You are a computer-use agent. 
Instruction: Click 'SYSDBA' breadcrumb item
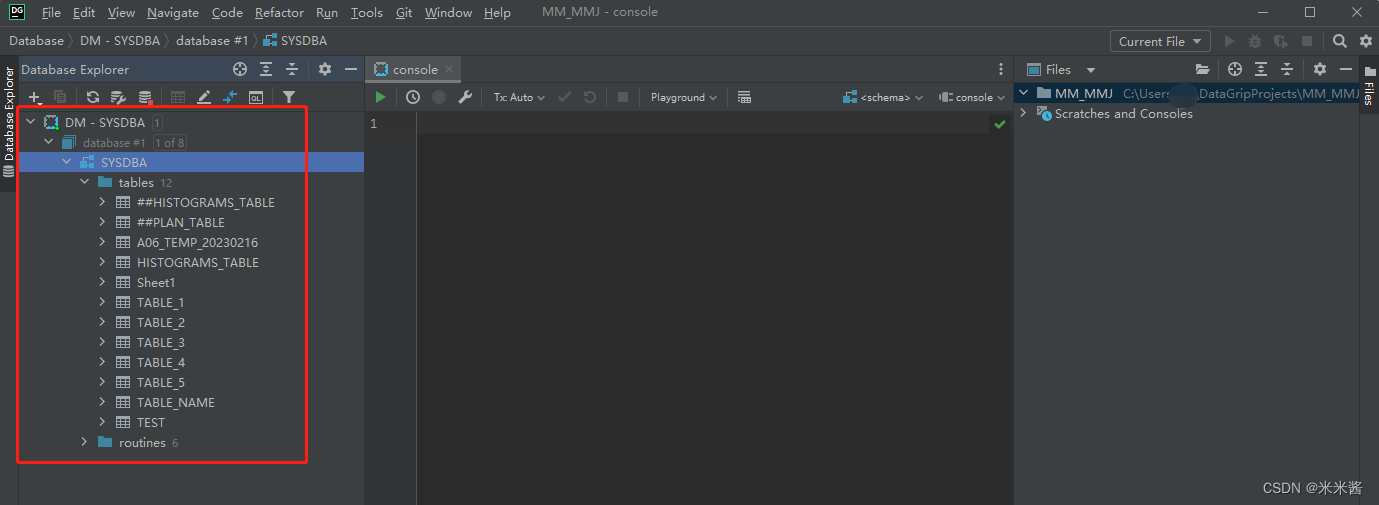[x=295, y=41]
